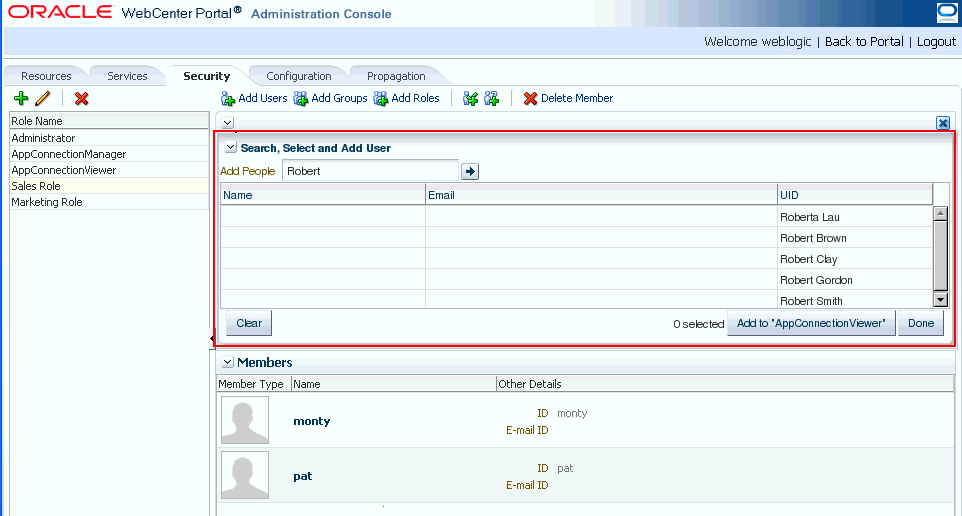The image size is (962, 516).
Task: Click the pencil edit role icon
Action: (x=43, y=98)
